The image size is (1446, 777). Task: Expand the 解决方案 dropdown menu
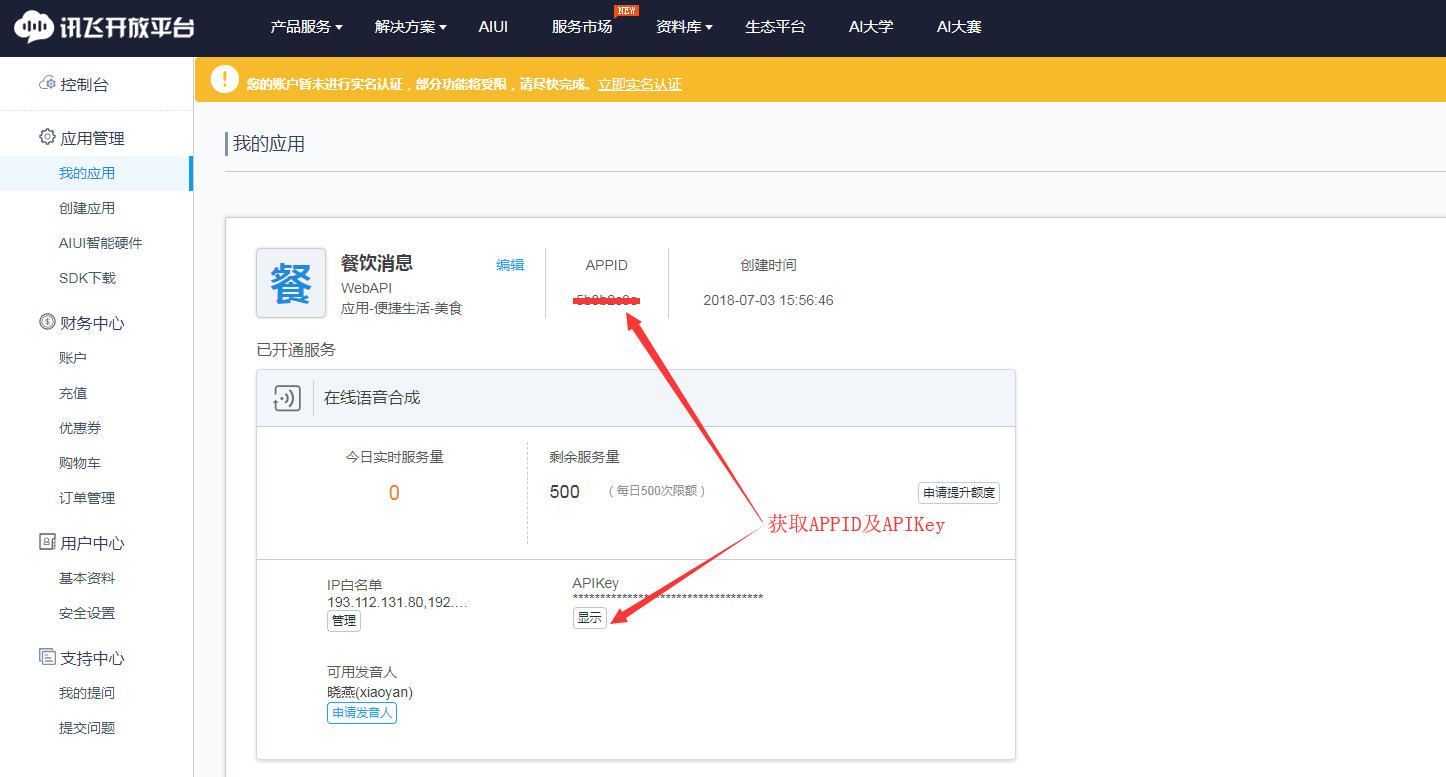point(410,27)
